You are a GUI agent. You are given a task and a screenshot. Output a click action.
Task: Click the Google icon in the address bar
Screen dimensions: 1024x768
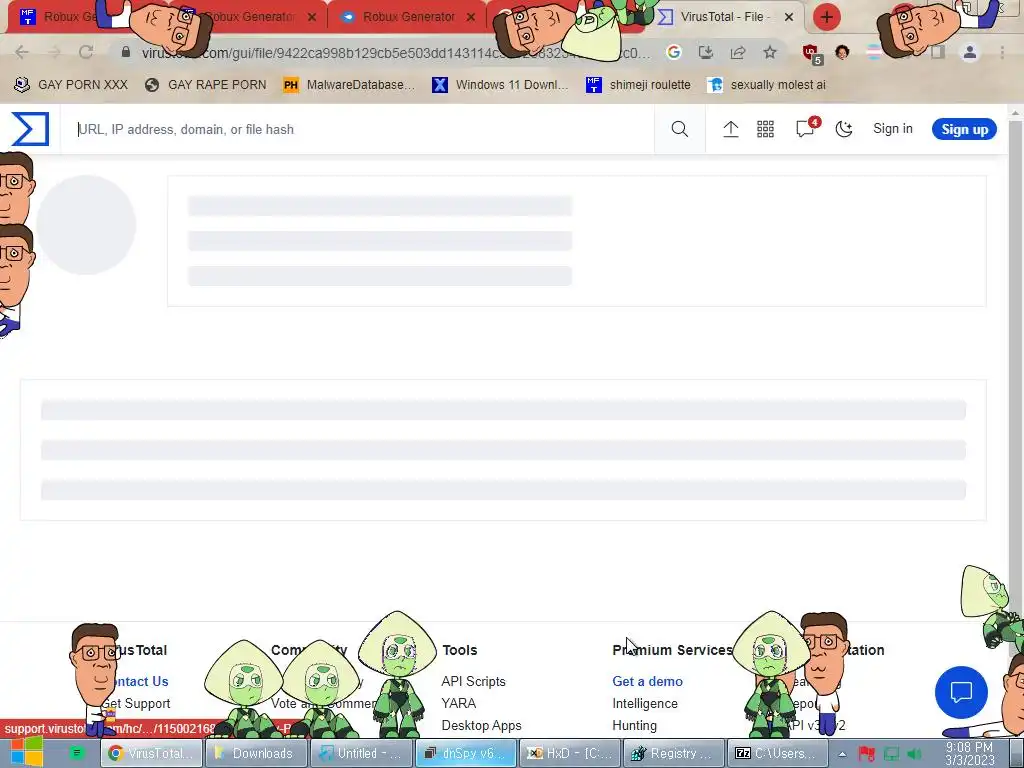click(x=673, y=52)
